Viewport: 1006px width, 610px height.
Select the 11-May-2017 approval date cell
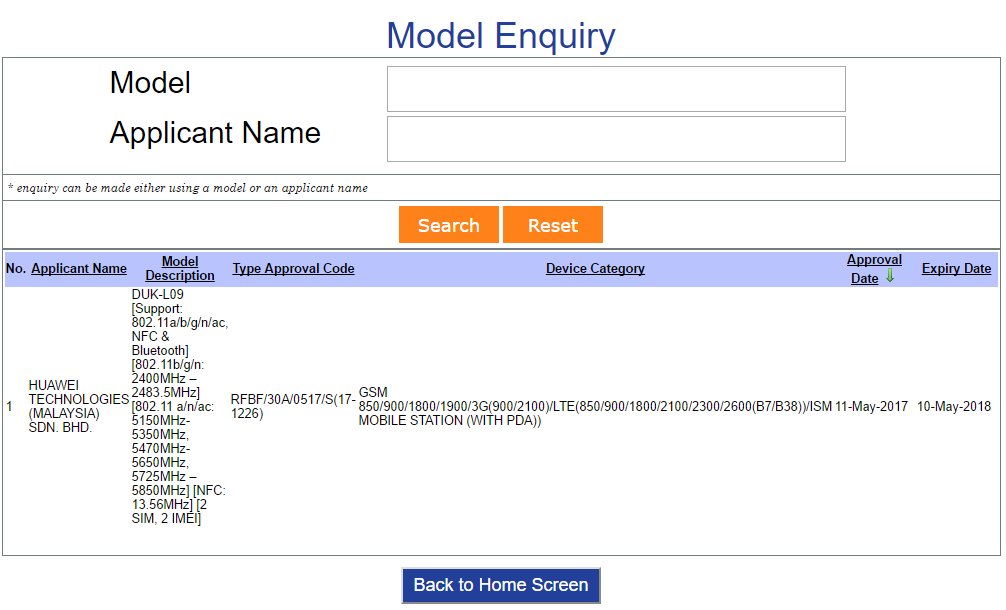coord(872,406)
